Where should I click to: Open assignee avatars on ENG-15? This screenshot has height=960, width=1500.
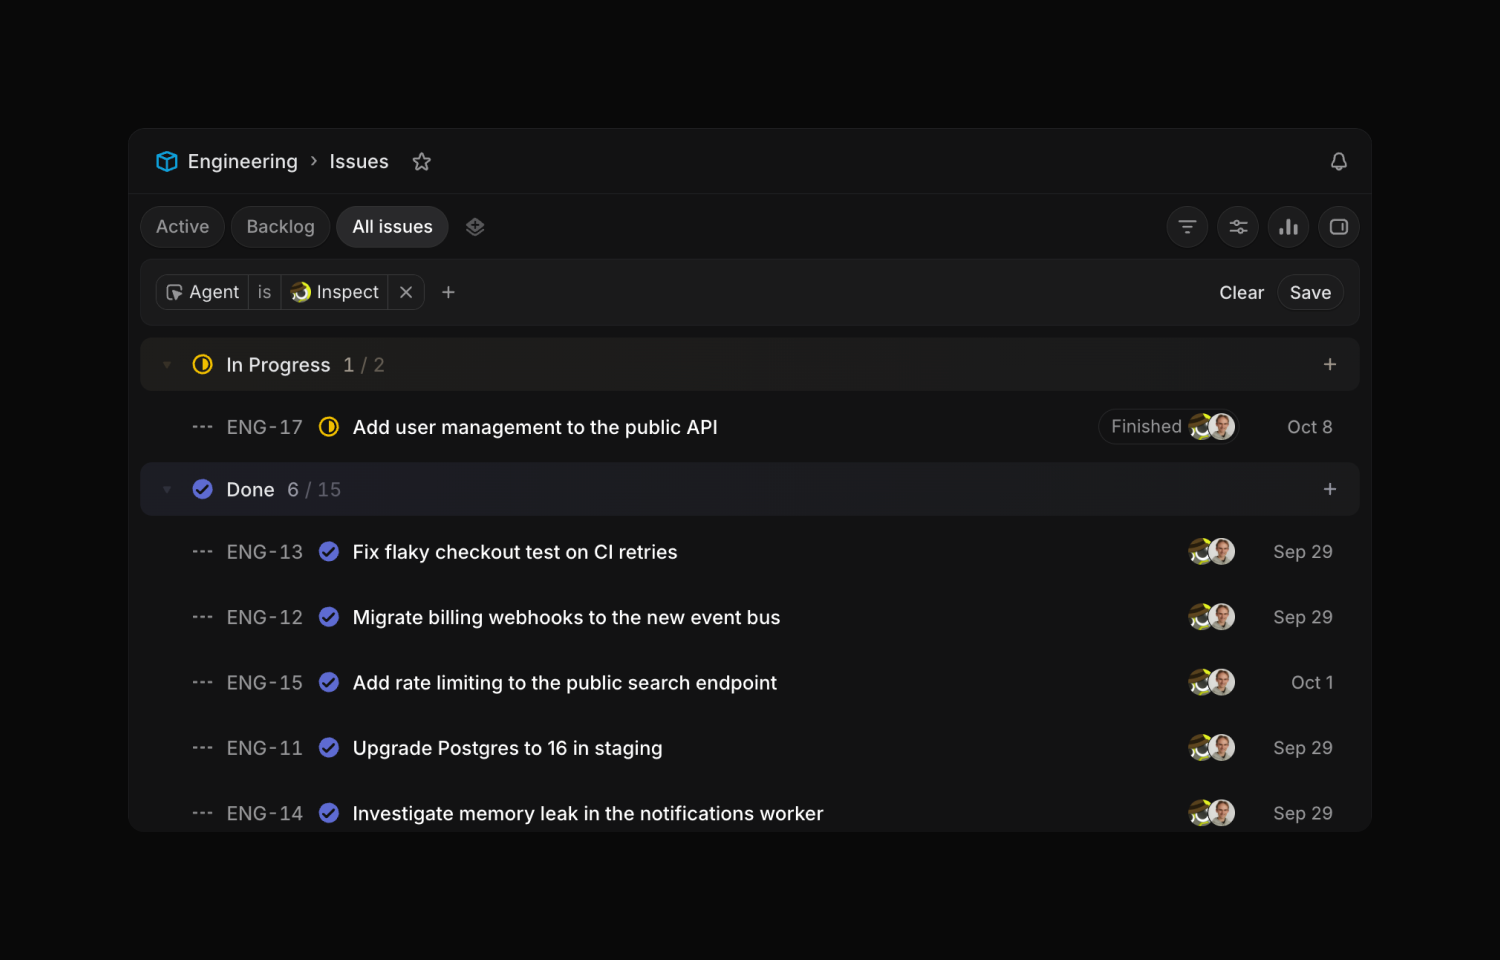point(1212,683)
